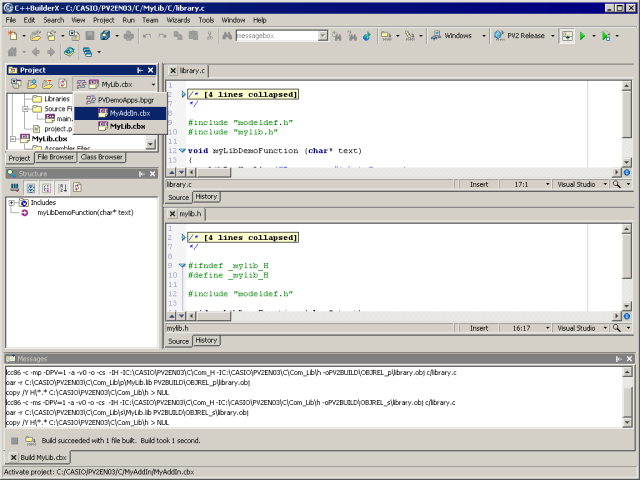
Task: Select myLibDemoFunction in Structure tree
Action: click(x=85, y=213)
